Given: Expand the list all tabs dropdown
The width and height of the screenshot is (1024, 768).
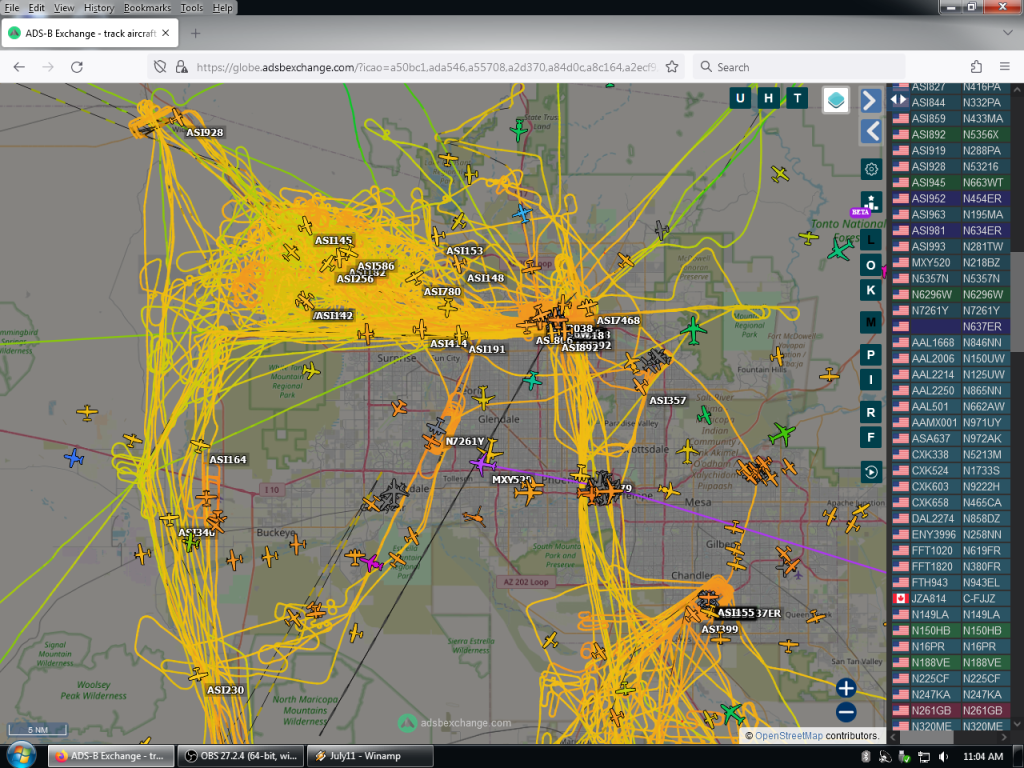Looking at the screenshot, I should (x=1007, y=33).
